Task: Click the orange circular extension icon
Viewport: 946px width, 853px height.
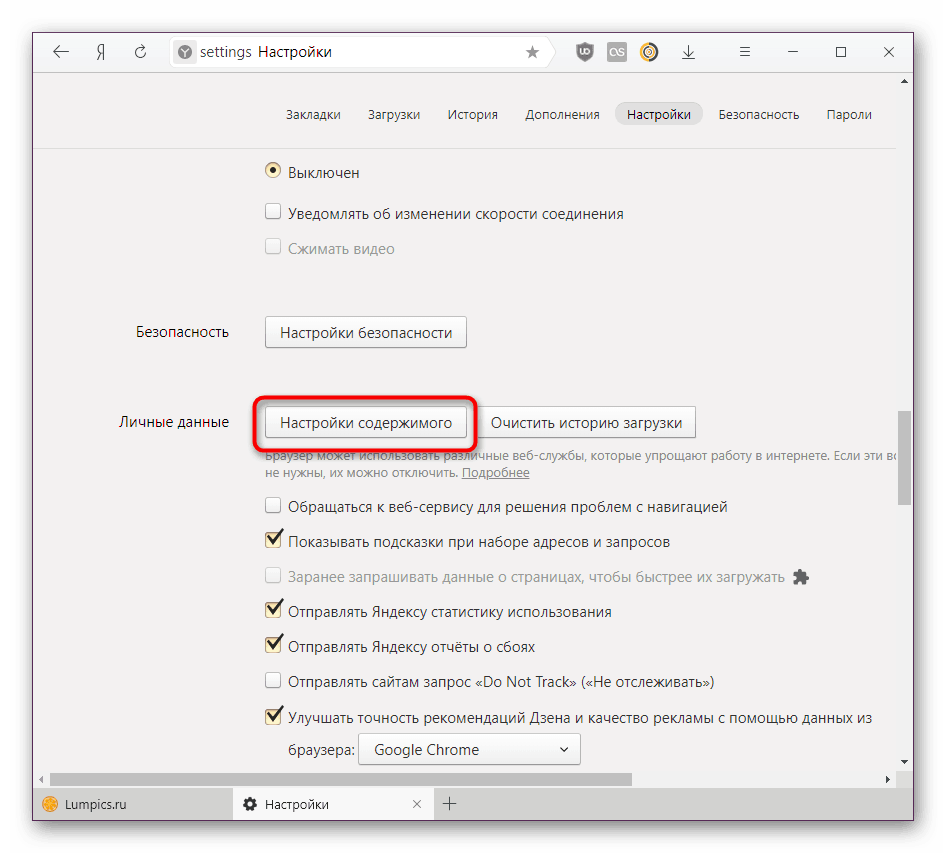Action: click(649, 52)
